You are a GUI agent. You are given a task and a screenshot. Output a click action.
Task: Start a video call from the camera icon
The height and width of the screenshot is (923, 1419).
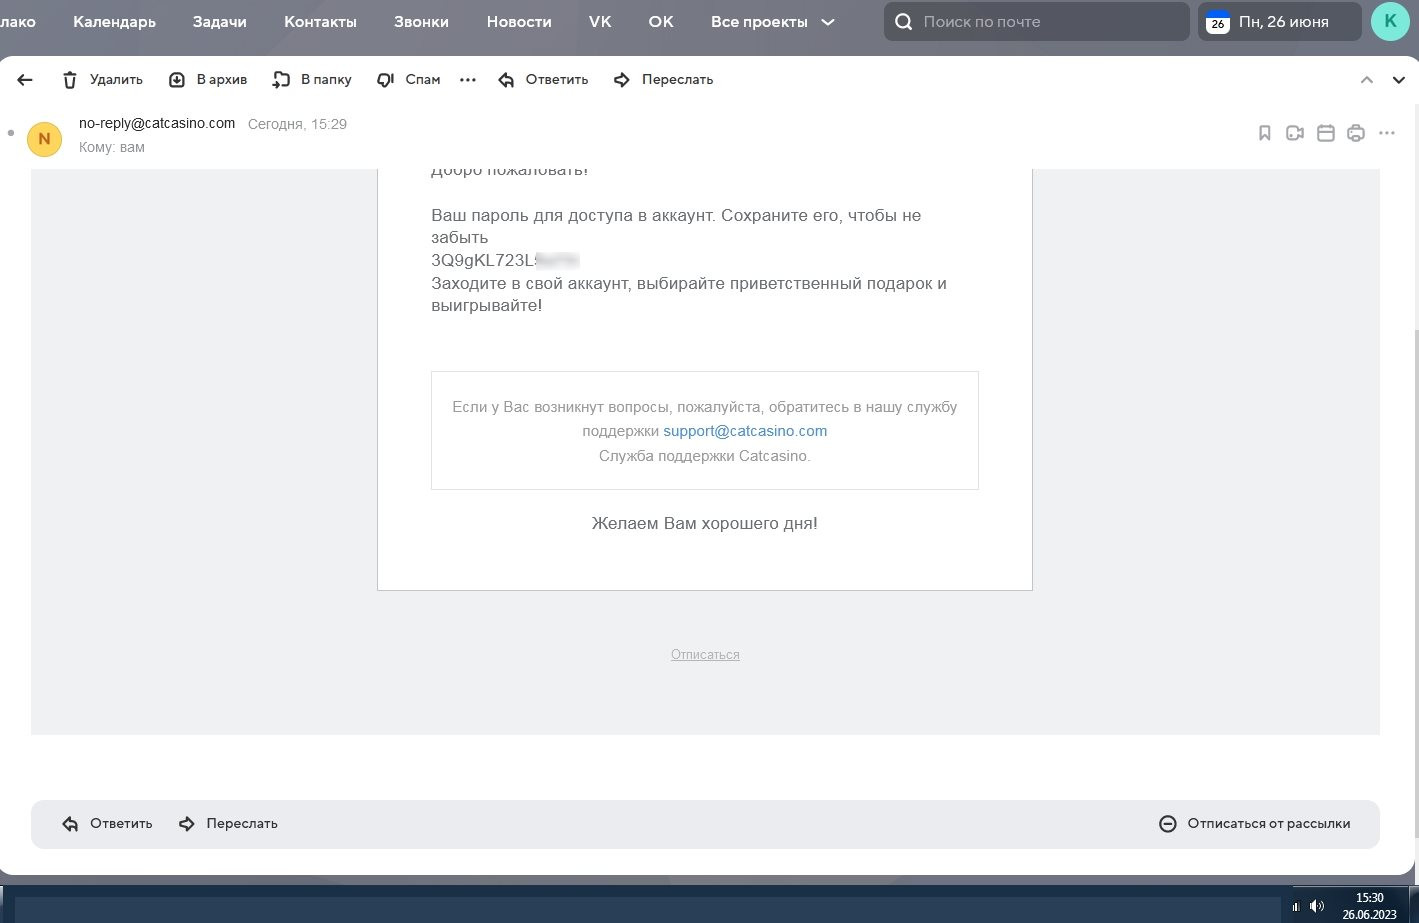point(1295,133)
